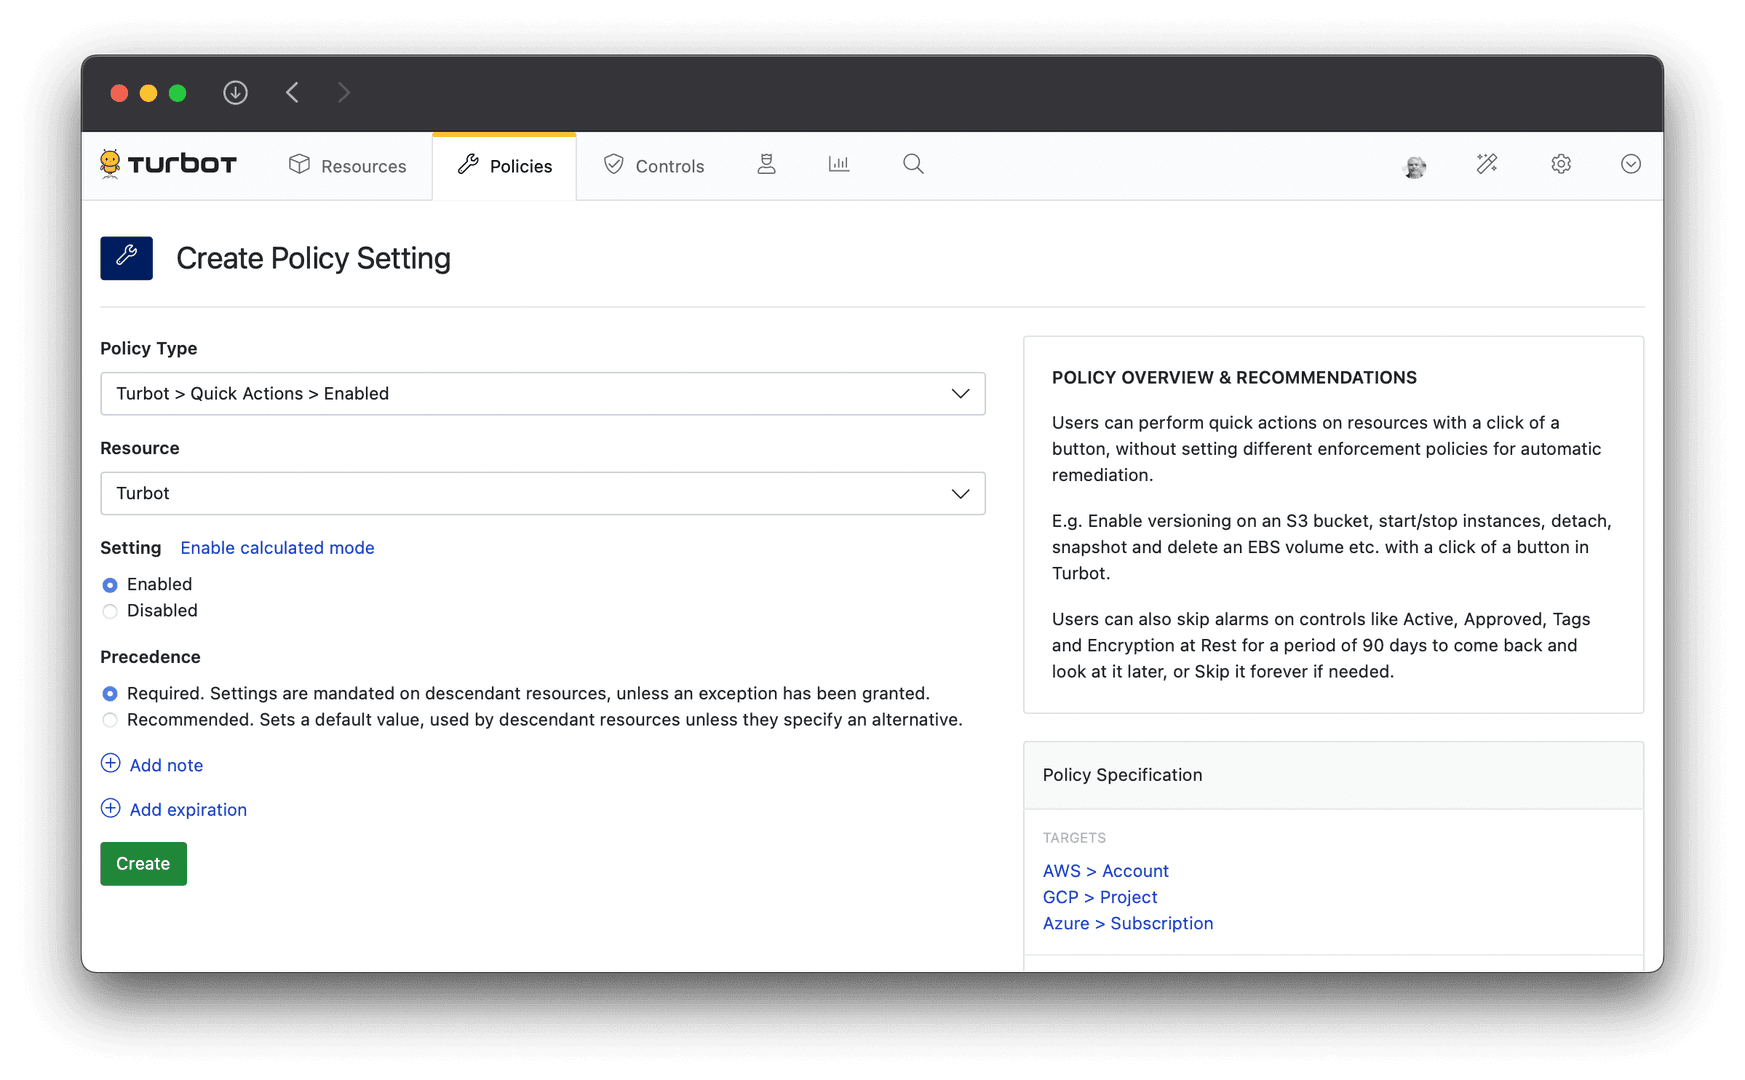Click the Policy Type label
This screenshot has height=1080, width=1745.
point(148,349)
